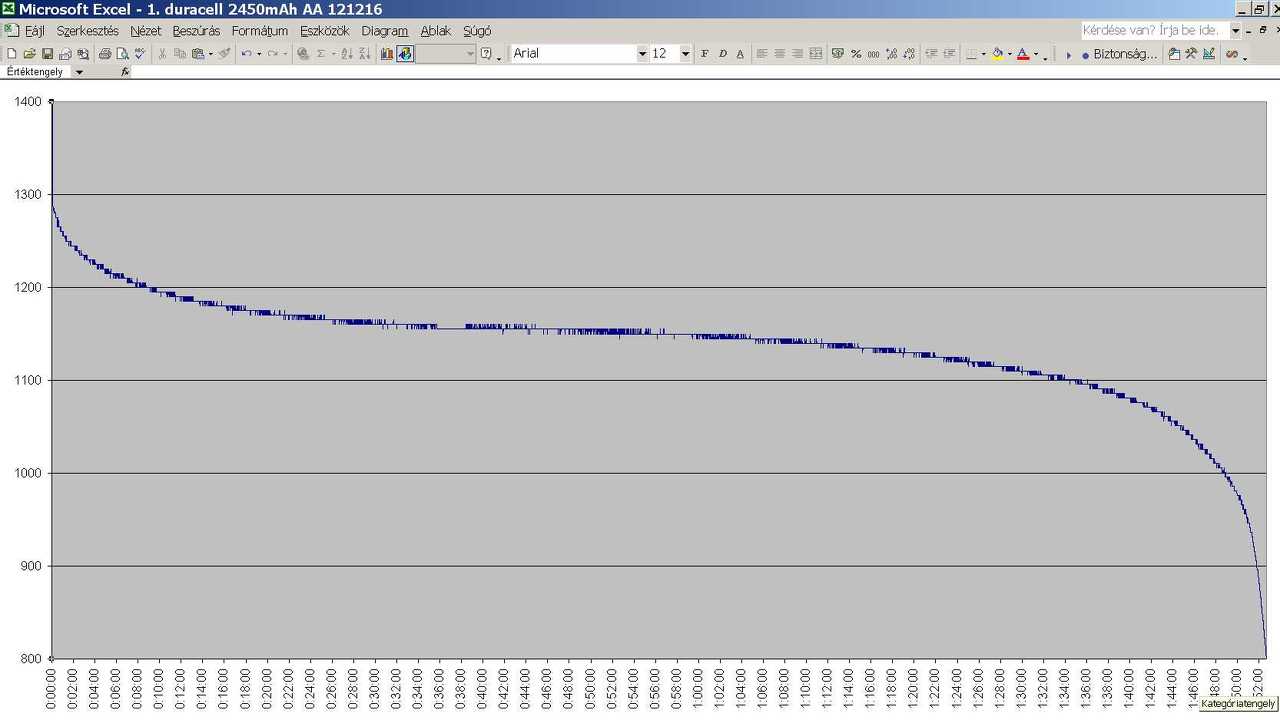Open the undo history dropdown arrow
Image resolution: width=1280 pixels, height=720 pixels.
coord(258,54)
